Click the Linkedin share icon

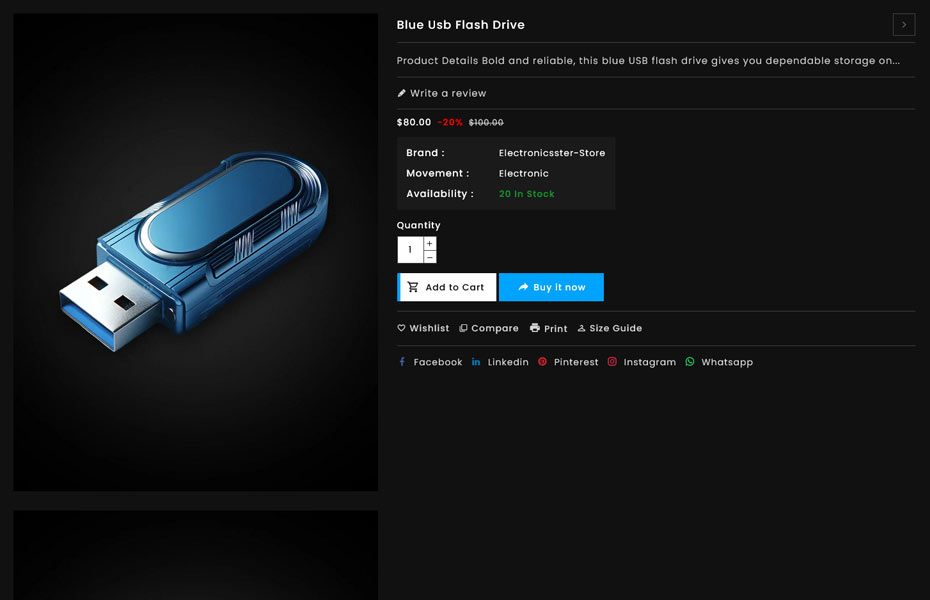click(476, 362)
